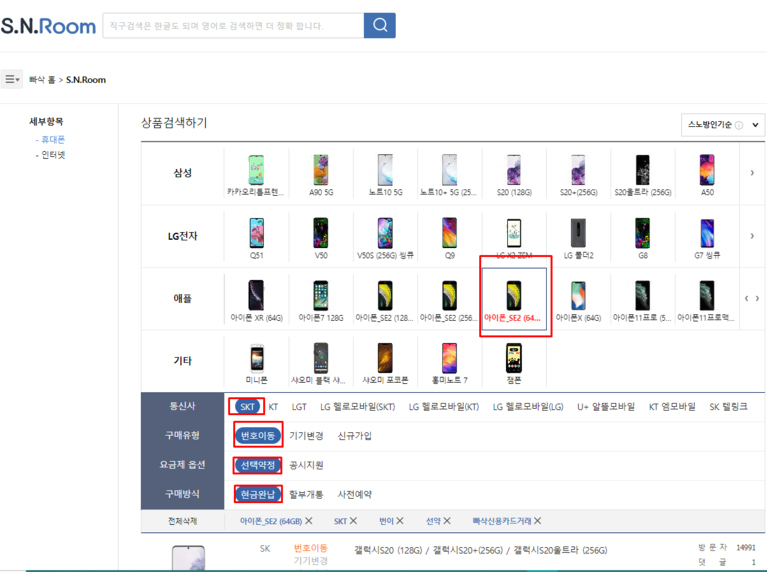Choose the G7 씽큐 phone
The height and width of the screenshot is (572, 767).
click(x=707, y=238)
